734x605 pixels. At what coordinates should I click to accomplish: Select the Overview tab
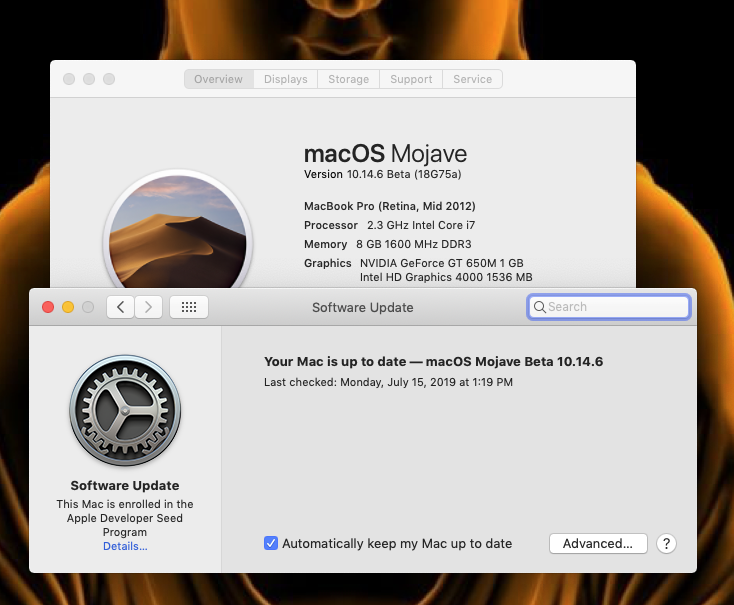[x=219, y=79]
